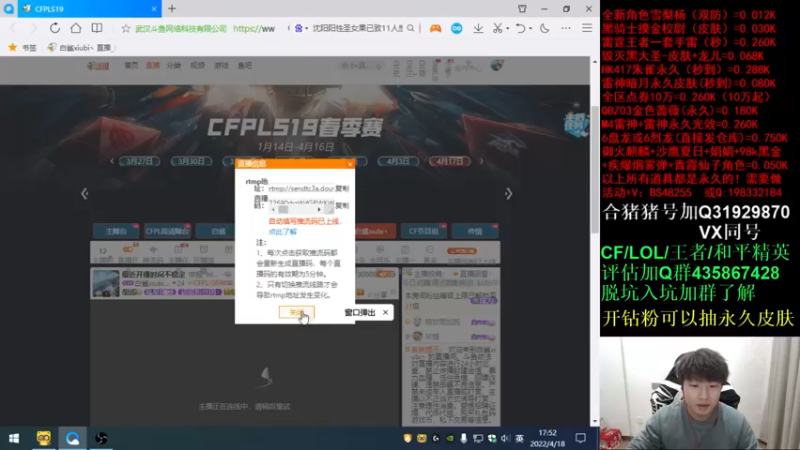
Task: Bookmark this page with the star icon
Action: tap(126, 29)
